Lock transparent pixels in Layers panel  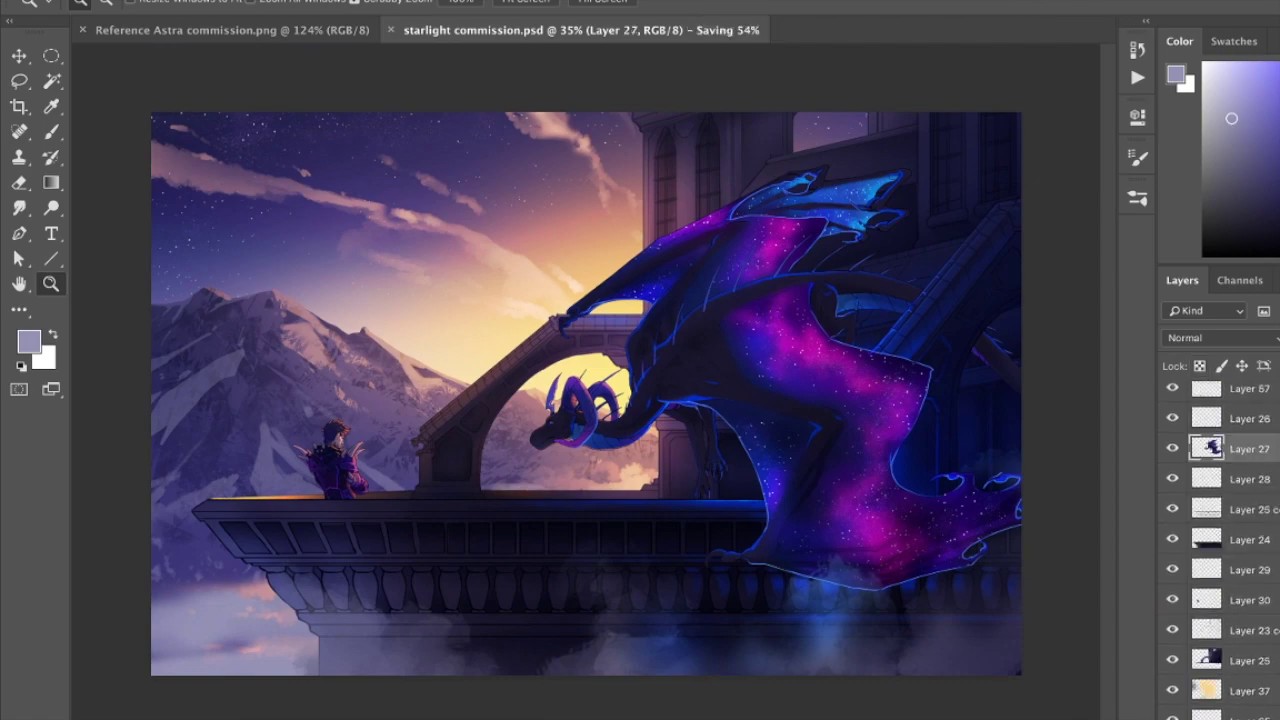coord(1199,366)
